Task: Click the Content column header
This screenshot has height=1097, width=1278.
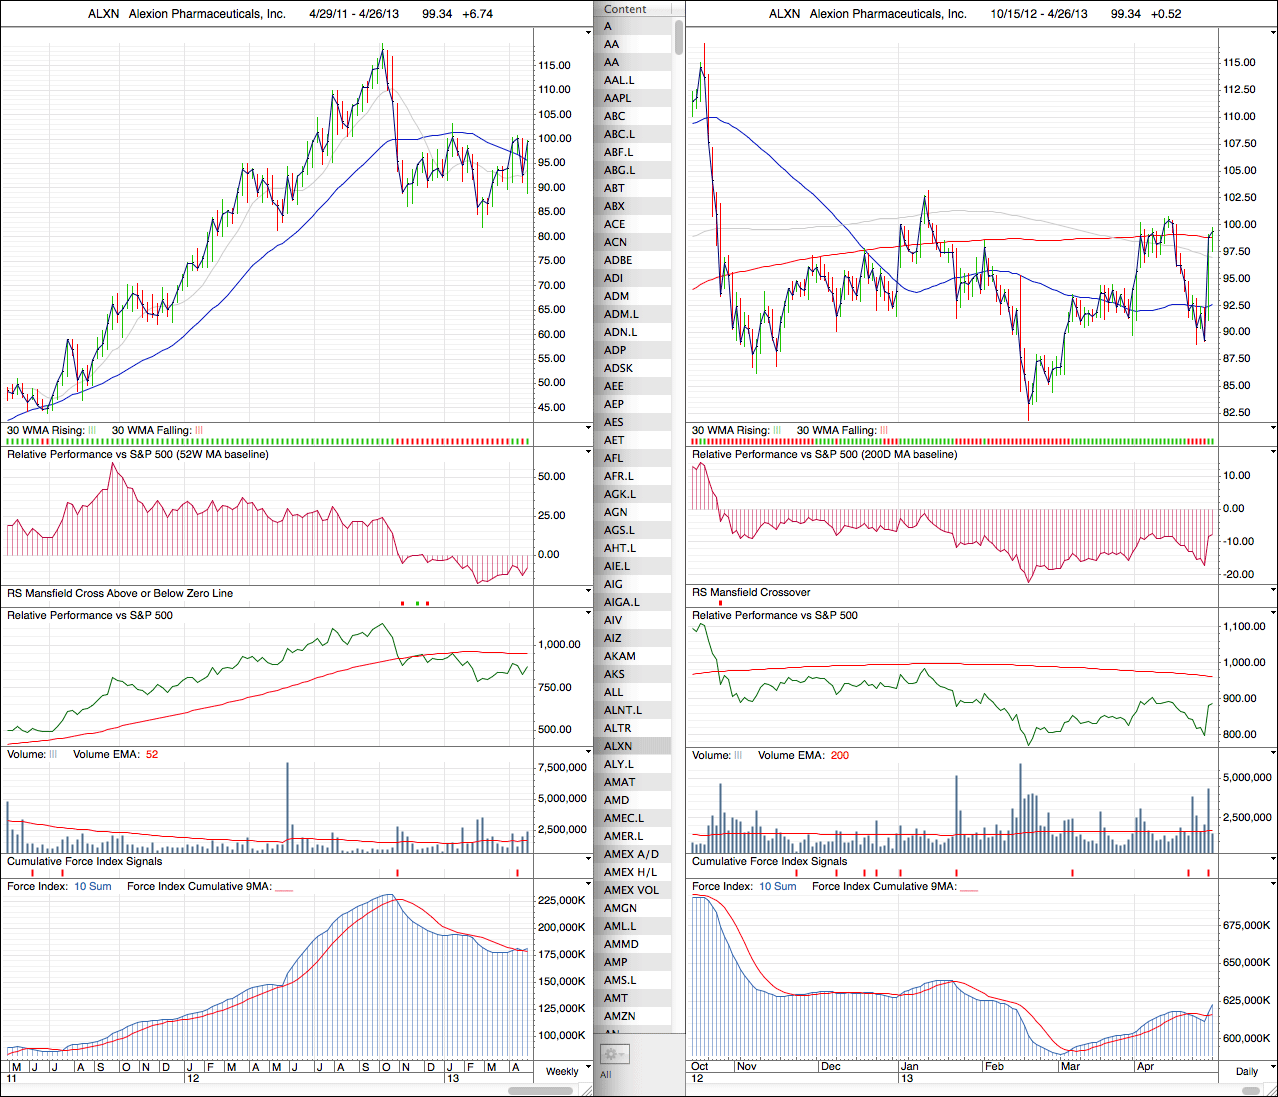Action: [626, 9]
